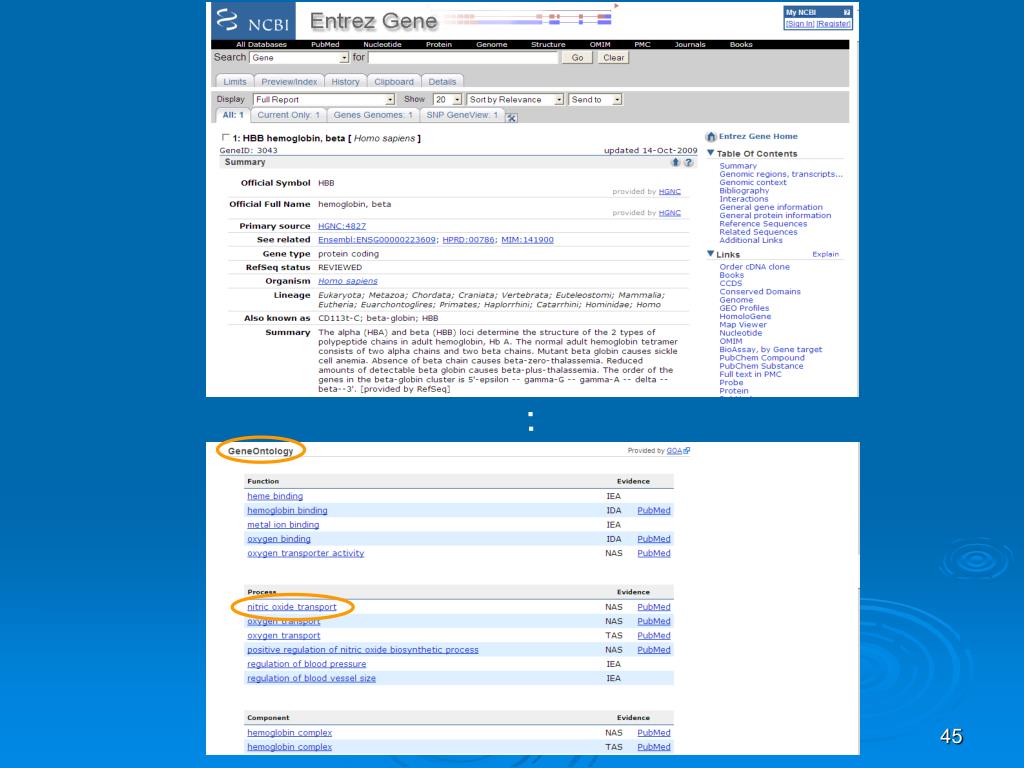Click into the search for text field
Image resolution: width=1024 pixels, height=768 pixels.
(x=463, y=57)
